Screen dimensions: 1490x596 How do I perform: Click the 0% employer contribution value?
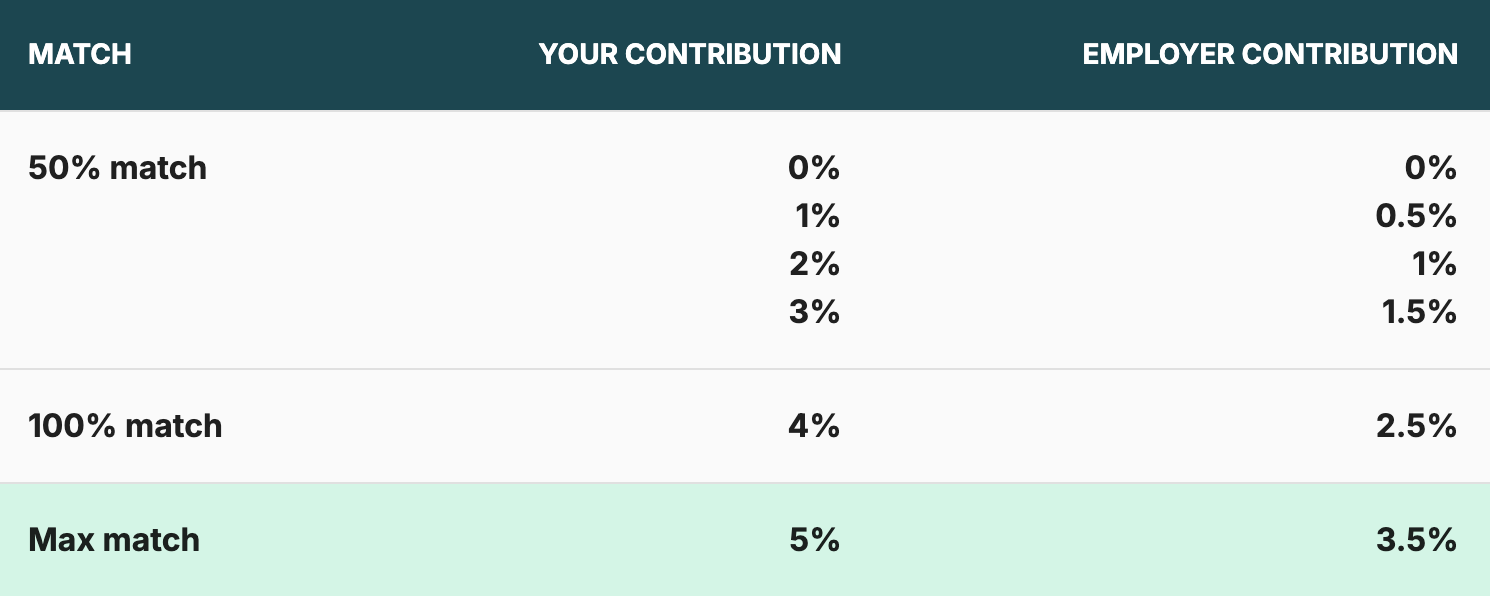click(1431, 167)
